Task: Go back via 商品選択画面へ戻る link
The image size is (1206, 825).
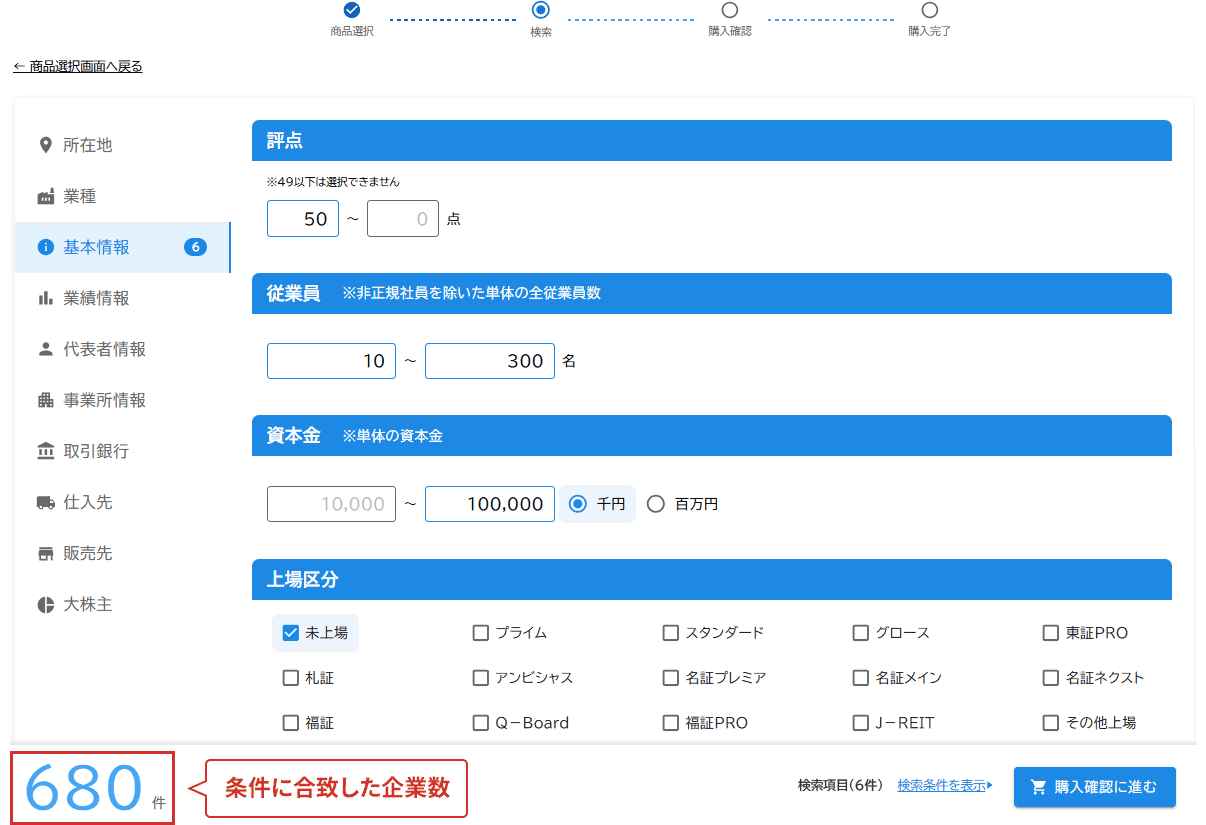Action: 78,67
